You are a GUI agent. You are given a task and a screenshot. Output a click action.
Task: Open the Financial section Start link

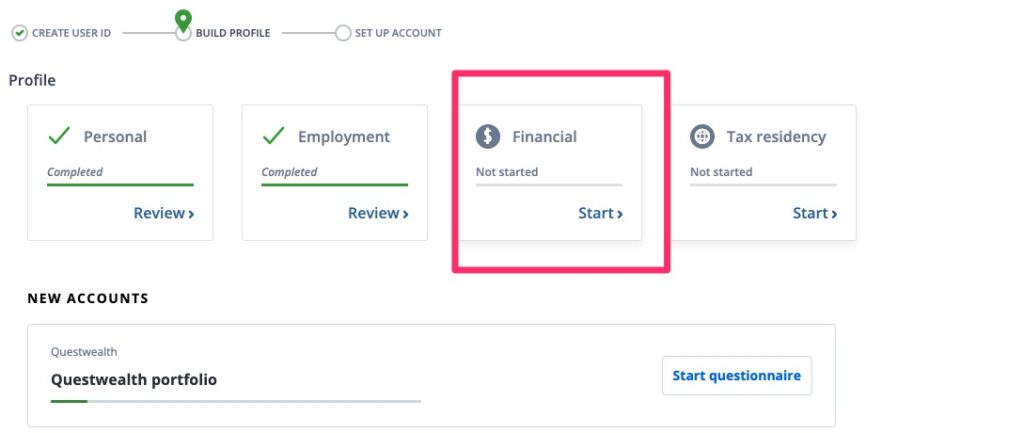(x=600, y=213)
